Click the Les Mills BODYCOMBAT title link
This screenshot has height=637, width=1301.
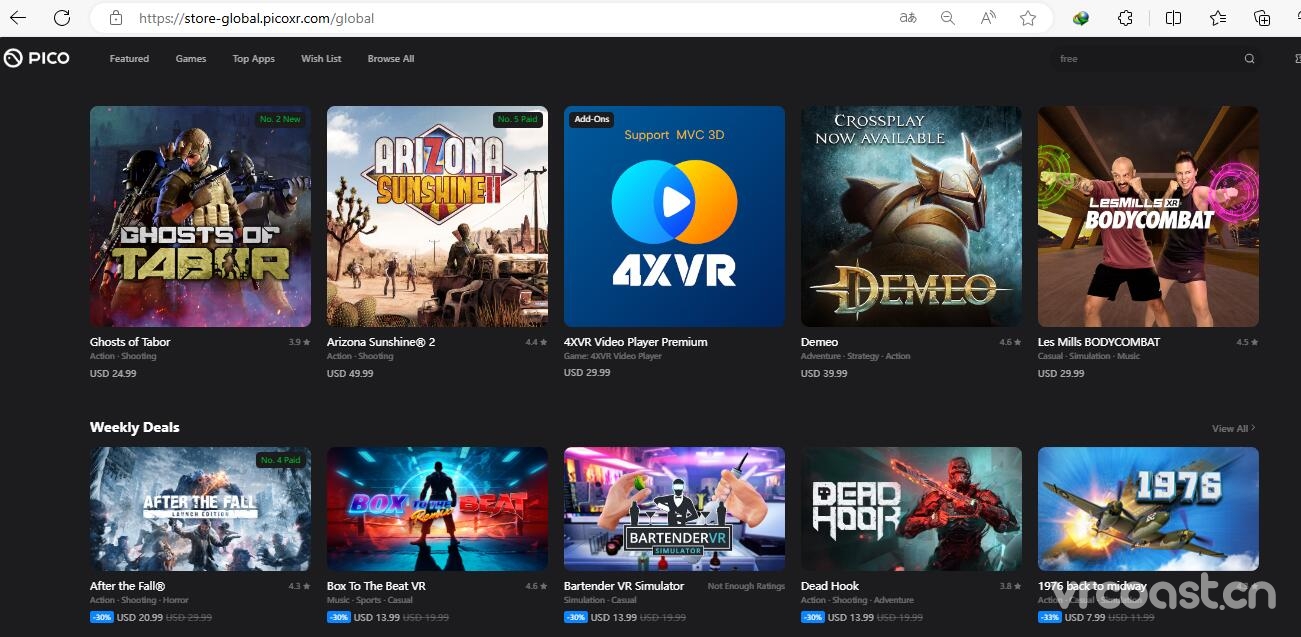click(1099, 342)
